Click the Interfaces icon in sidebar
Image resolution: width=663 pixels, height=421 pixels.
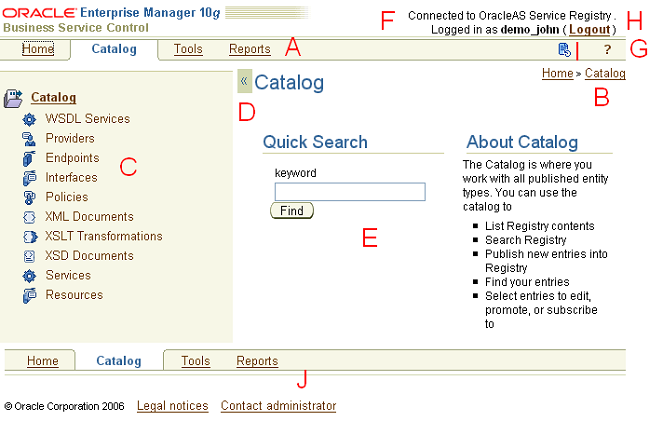pyautogui.click(x=29, y=178)
